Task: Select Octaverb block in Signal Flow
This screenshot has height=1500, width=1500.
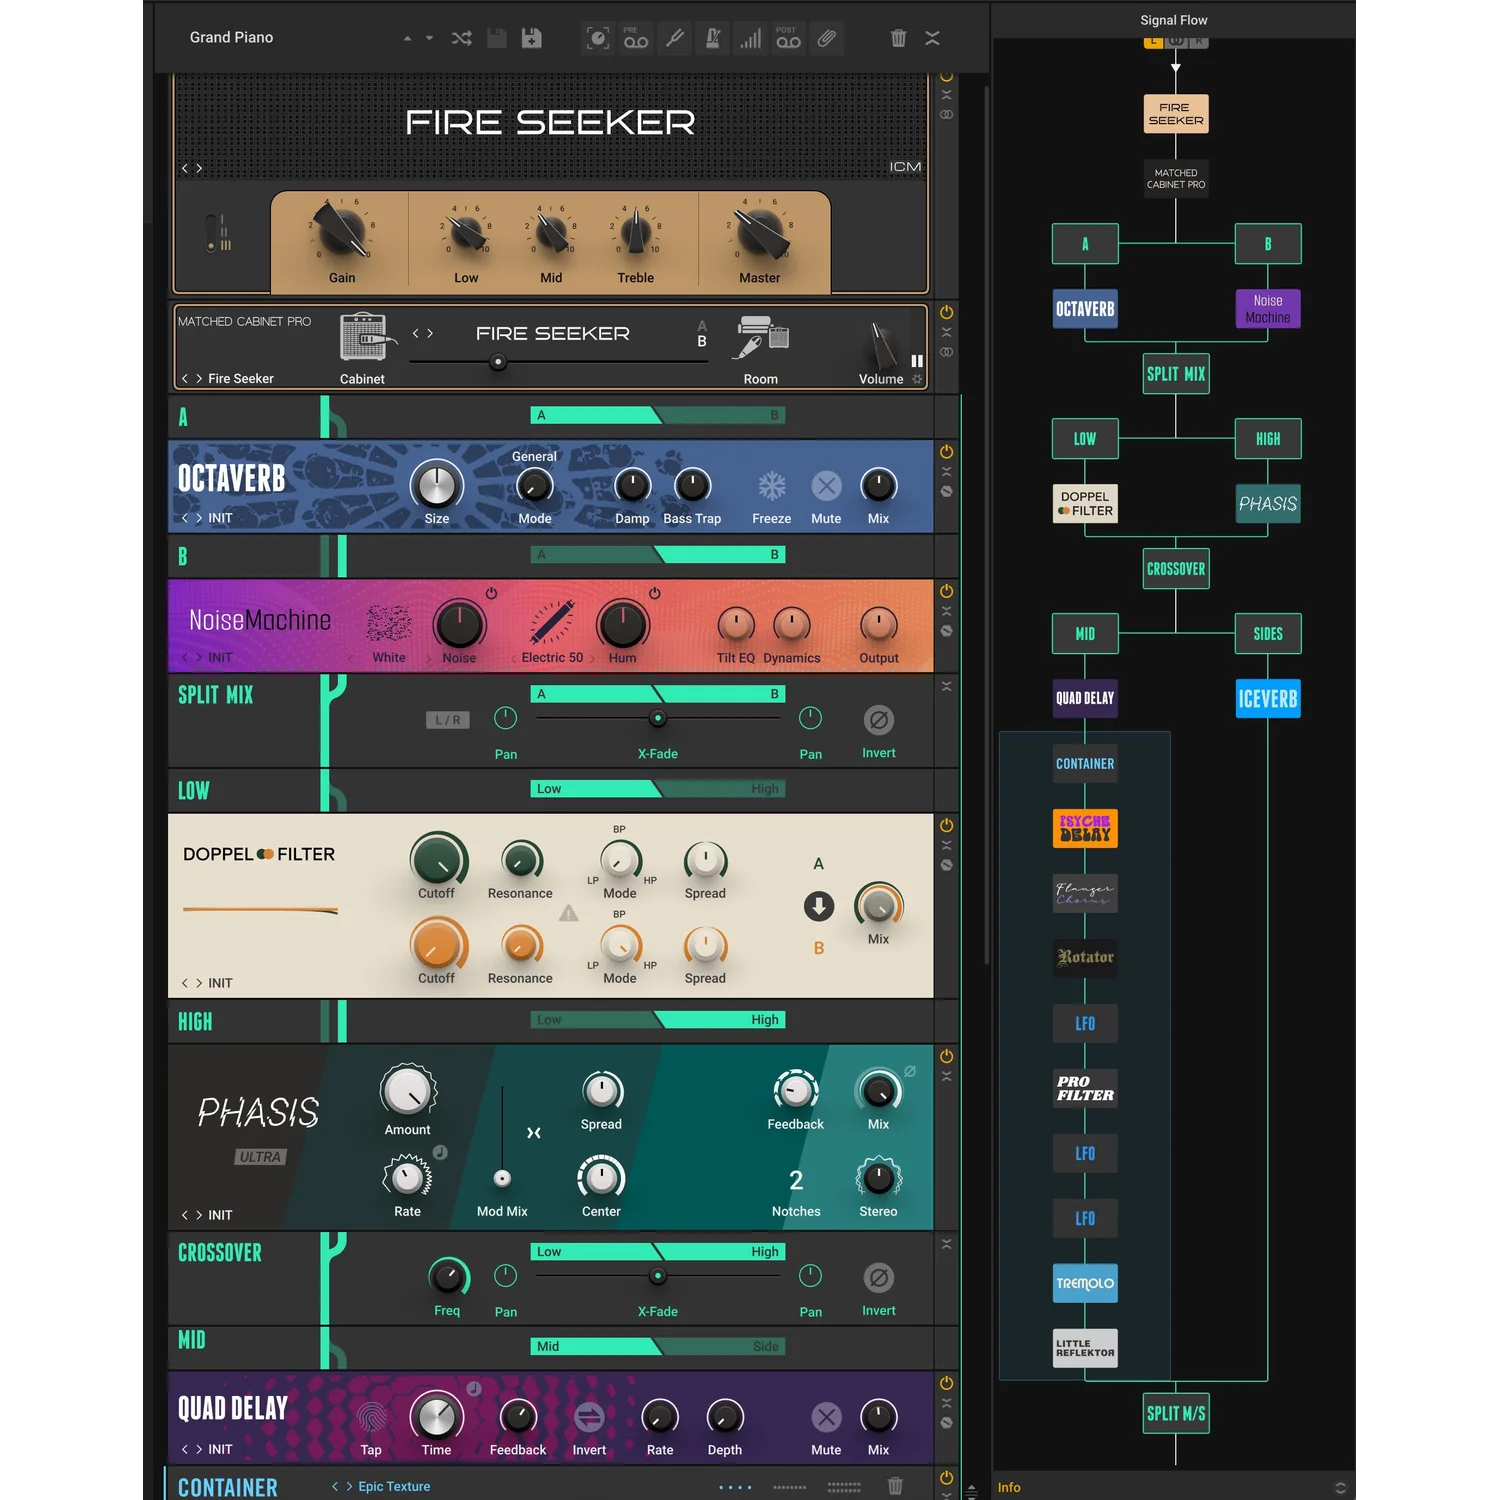Action: 1085,309
